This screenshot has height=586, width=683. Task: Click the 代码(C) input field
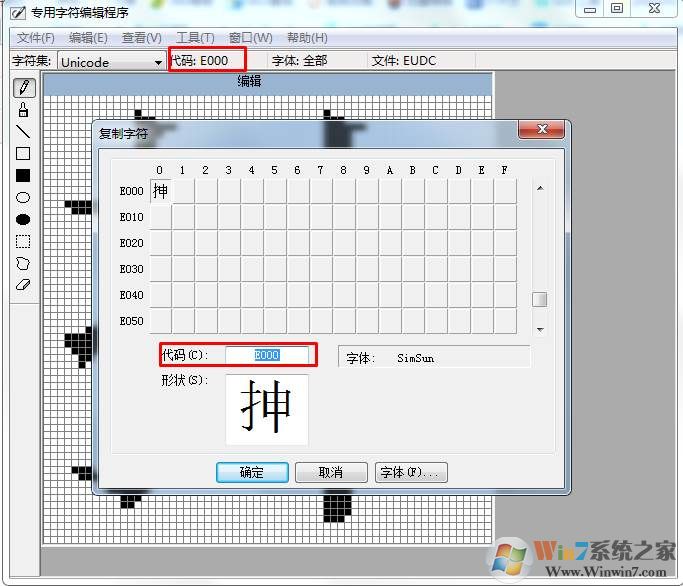click(267, 355)
